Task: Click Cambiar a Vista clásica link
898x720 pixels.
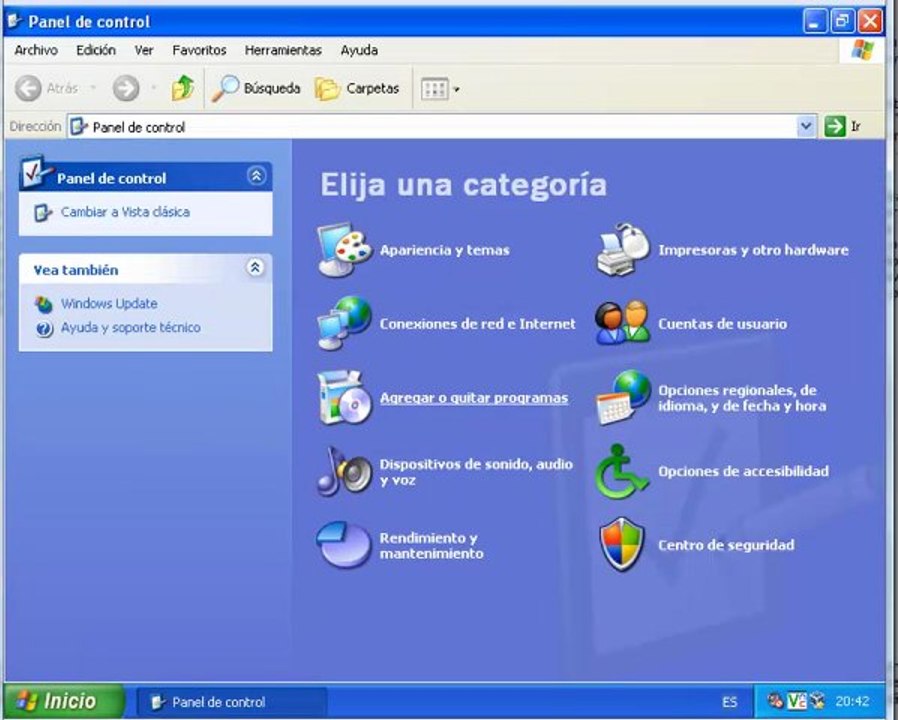Action: [125, 212]
